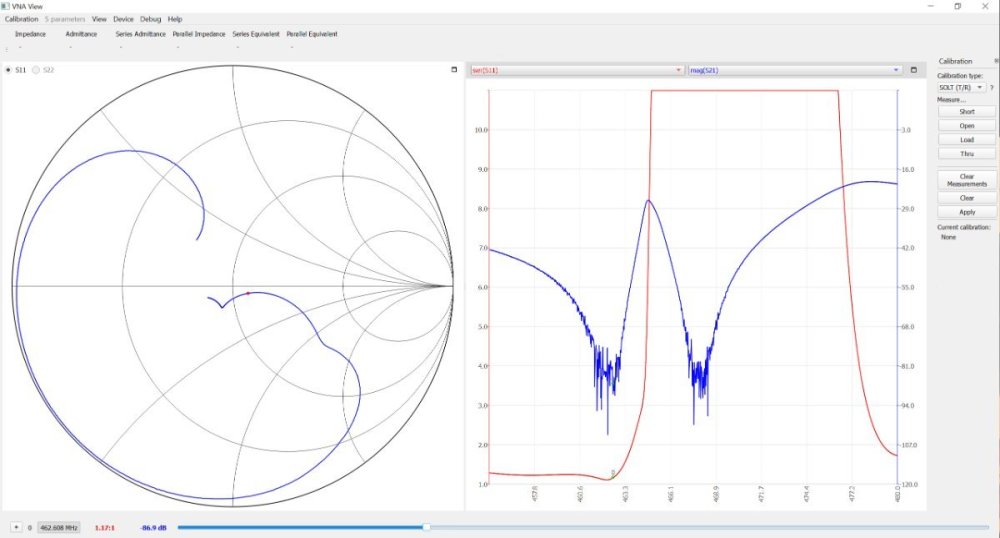The height and width of the screenshot is (538, 1000).
Task: Open the Calibration menu
Action: click(21, 19)
